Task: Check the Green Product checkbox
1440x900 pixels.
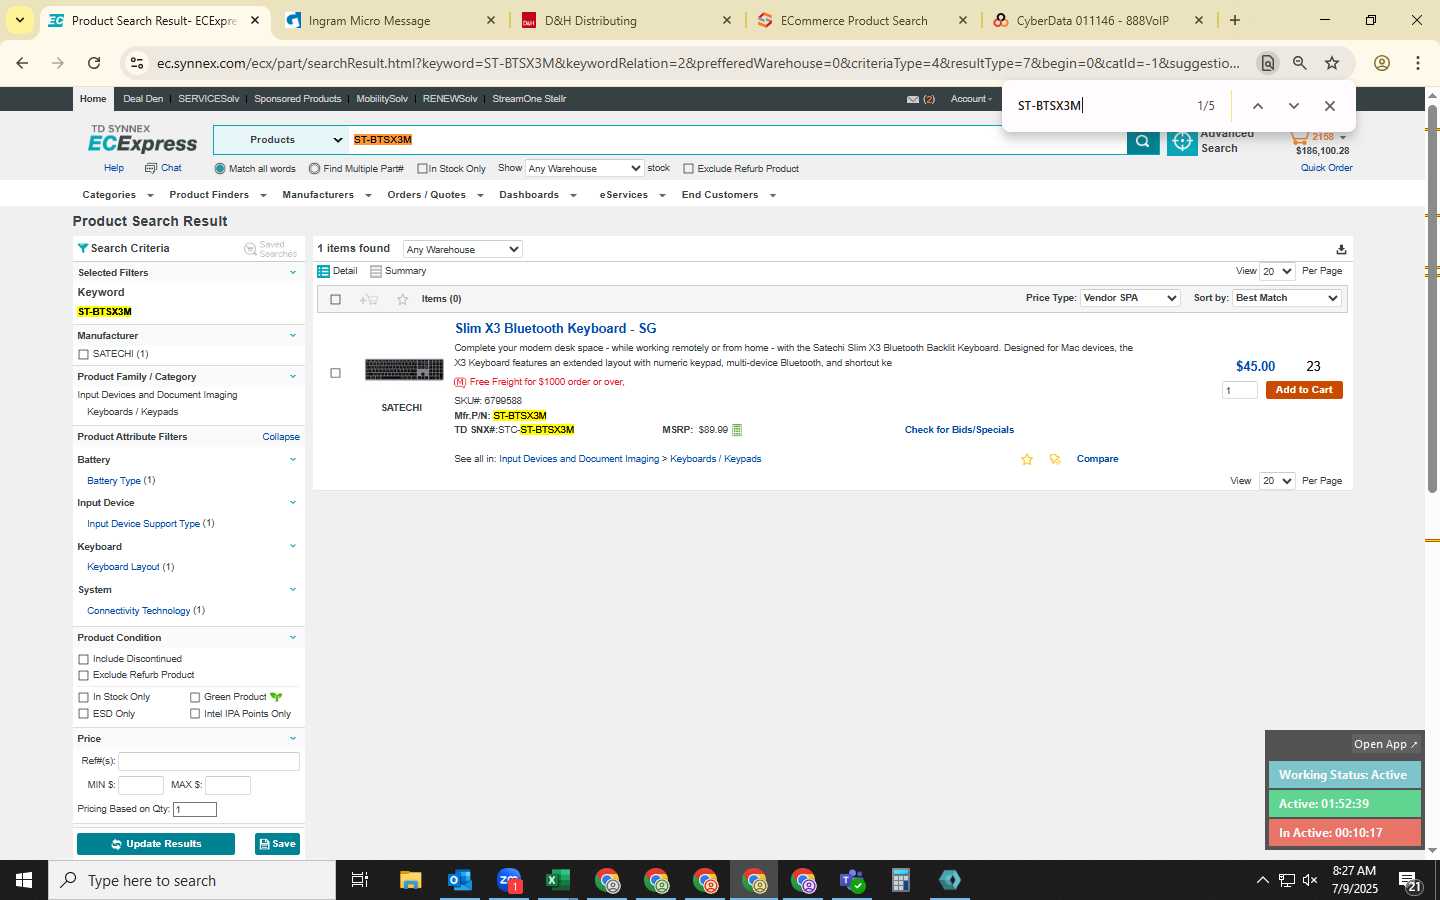Action: tap(195, 698)
